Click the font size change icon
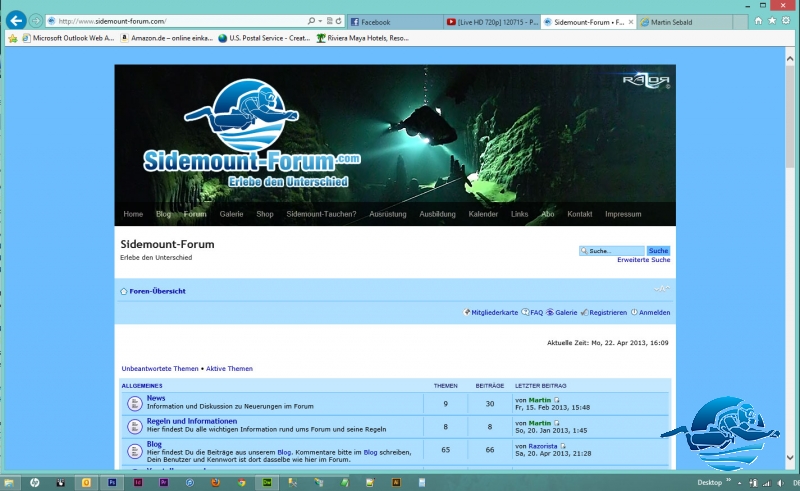Screen dimensions: 800x491 coord(662,289)
